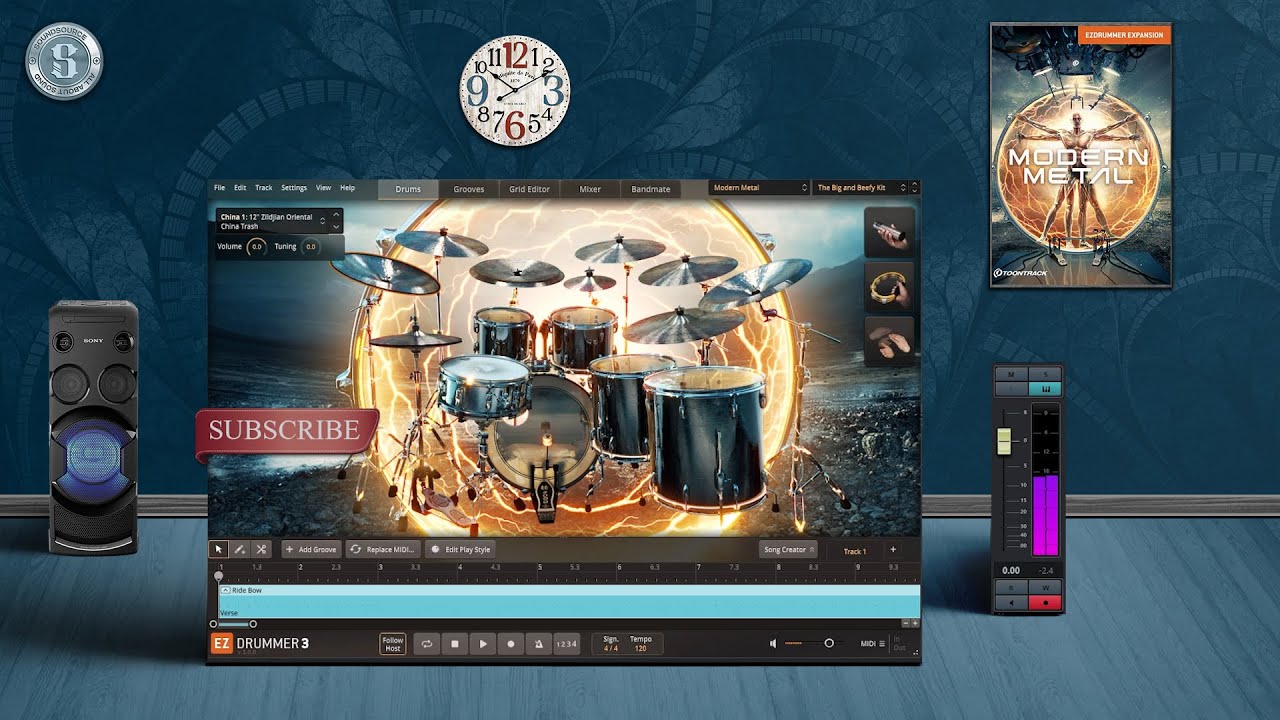
Task: Click the Add Groove button
Action: pos(311,549)
